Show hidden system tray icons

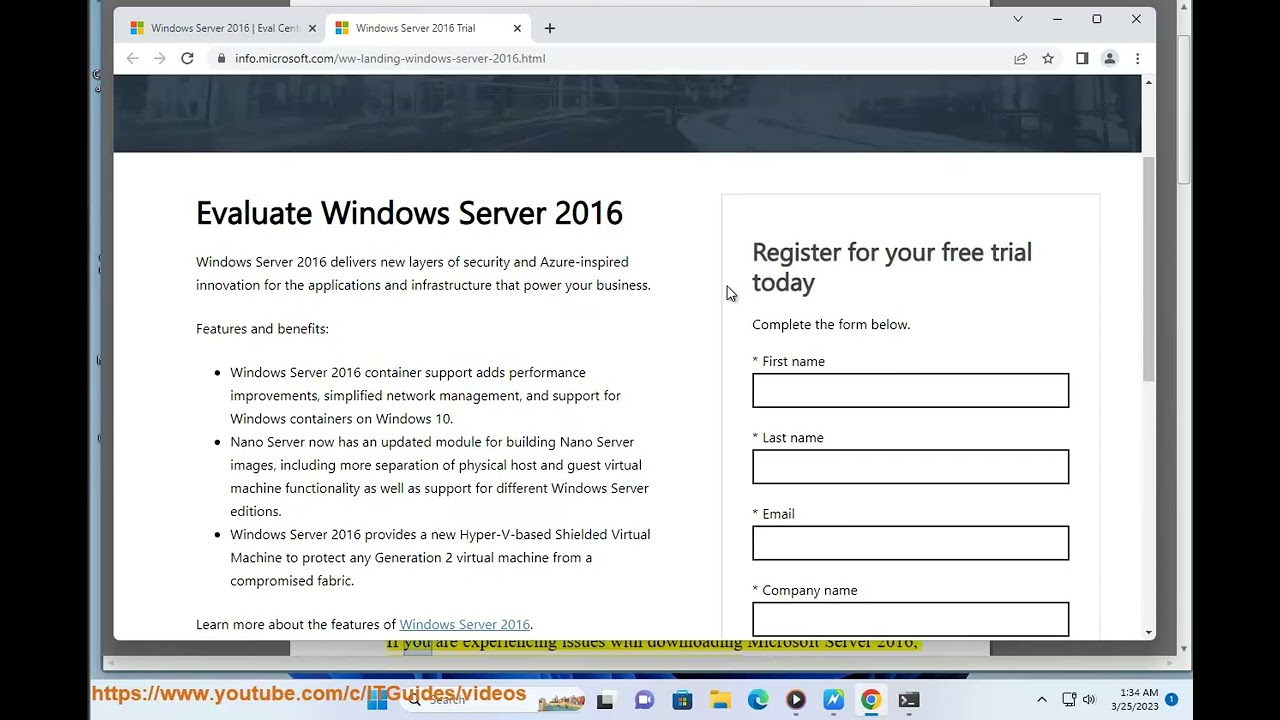tap(1041, 700)
